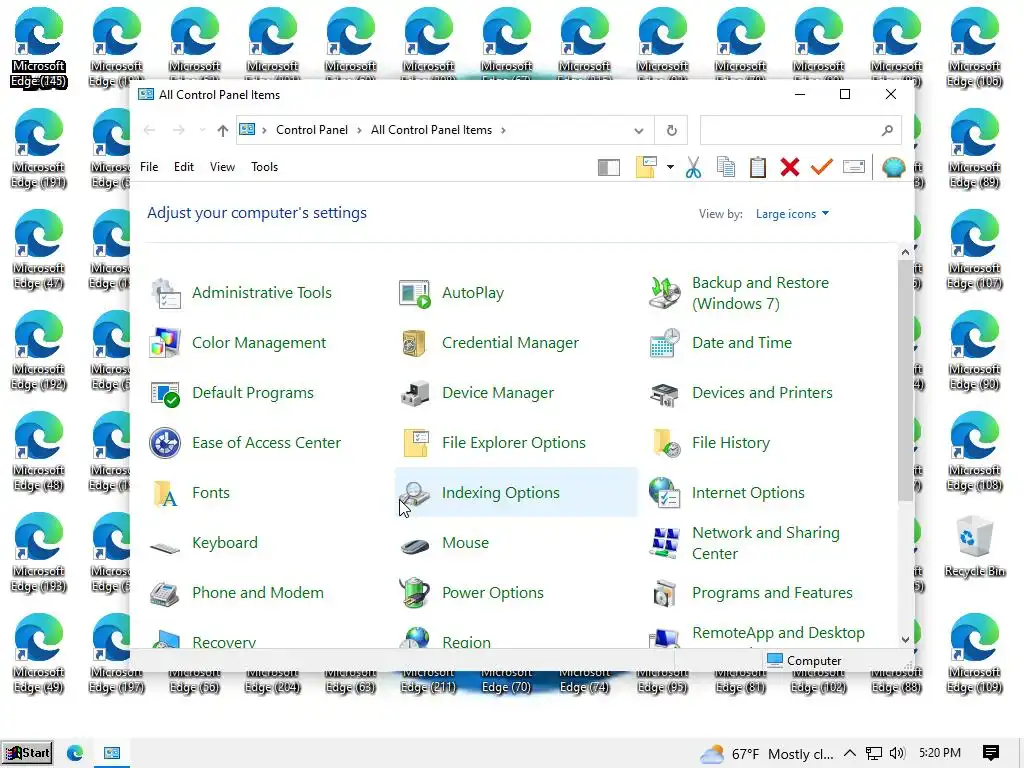Show hidden tray icons chevron
The image size is (1024, 768).
pyautogui.click(x=850, y=753)
